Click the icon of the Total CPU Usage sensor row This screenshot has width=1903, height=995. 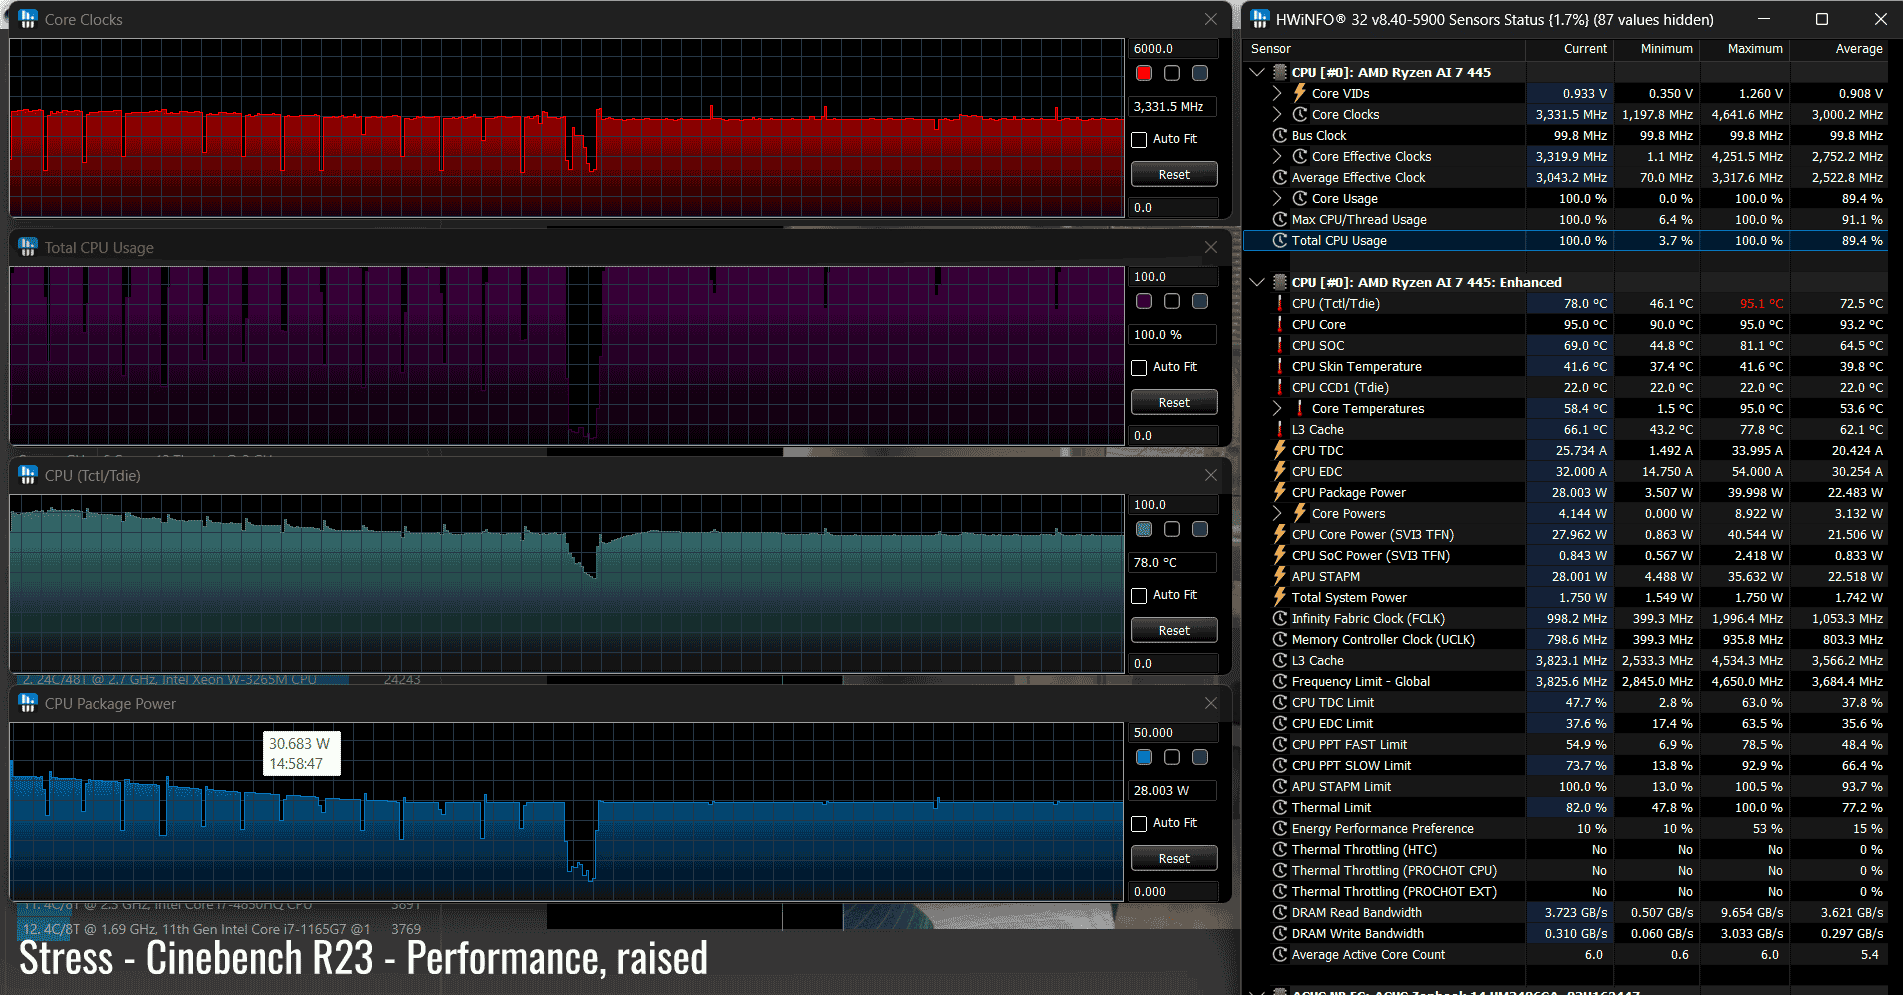click(1280, 240)
